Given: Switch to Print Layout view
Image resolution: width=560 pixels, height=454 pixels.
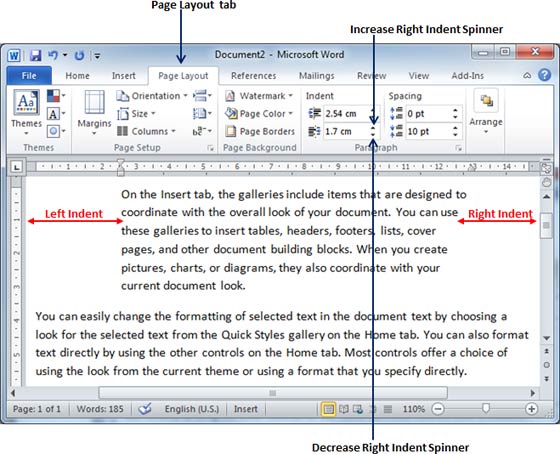Looking at the screenshot, I should pyautogui.click(x=328, y=409).
